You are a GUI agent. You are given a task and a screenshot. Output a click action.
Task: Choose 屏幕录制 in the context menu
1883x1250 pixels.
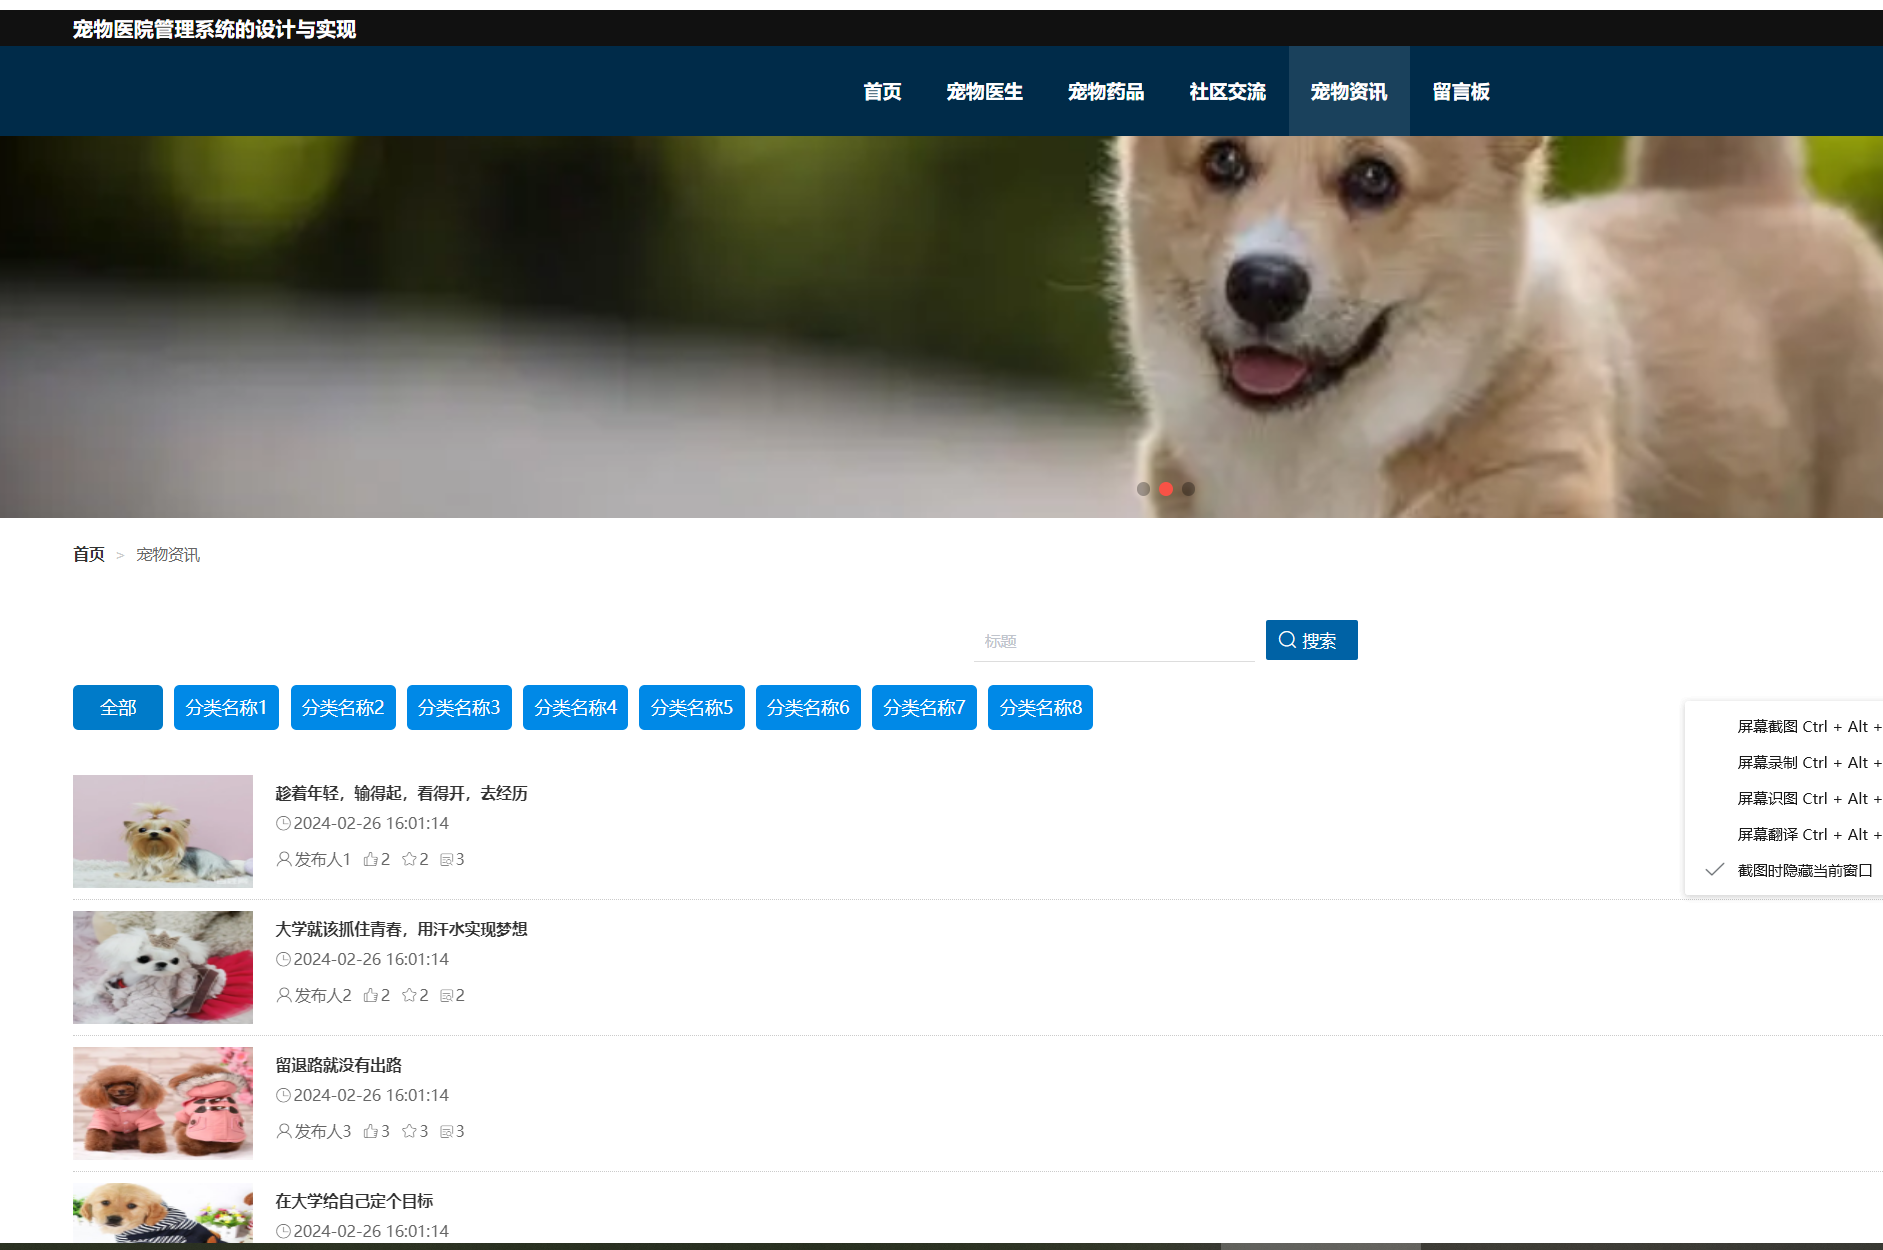(x=1784, y=762)
